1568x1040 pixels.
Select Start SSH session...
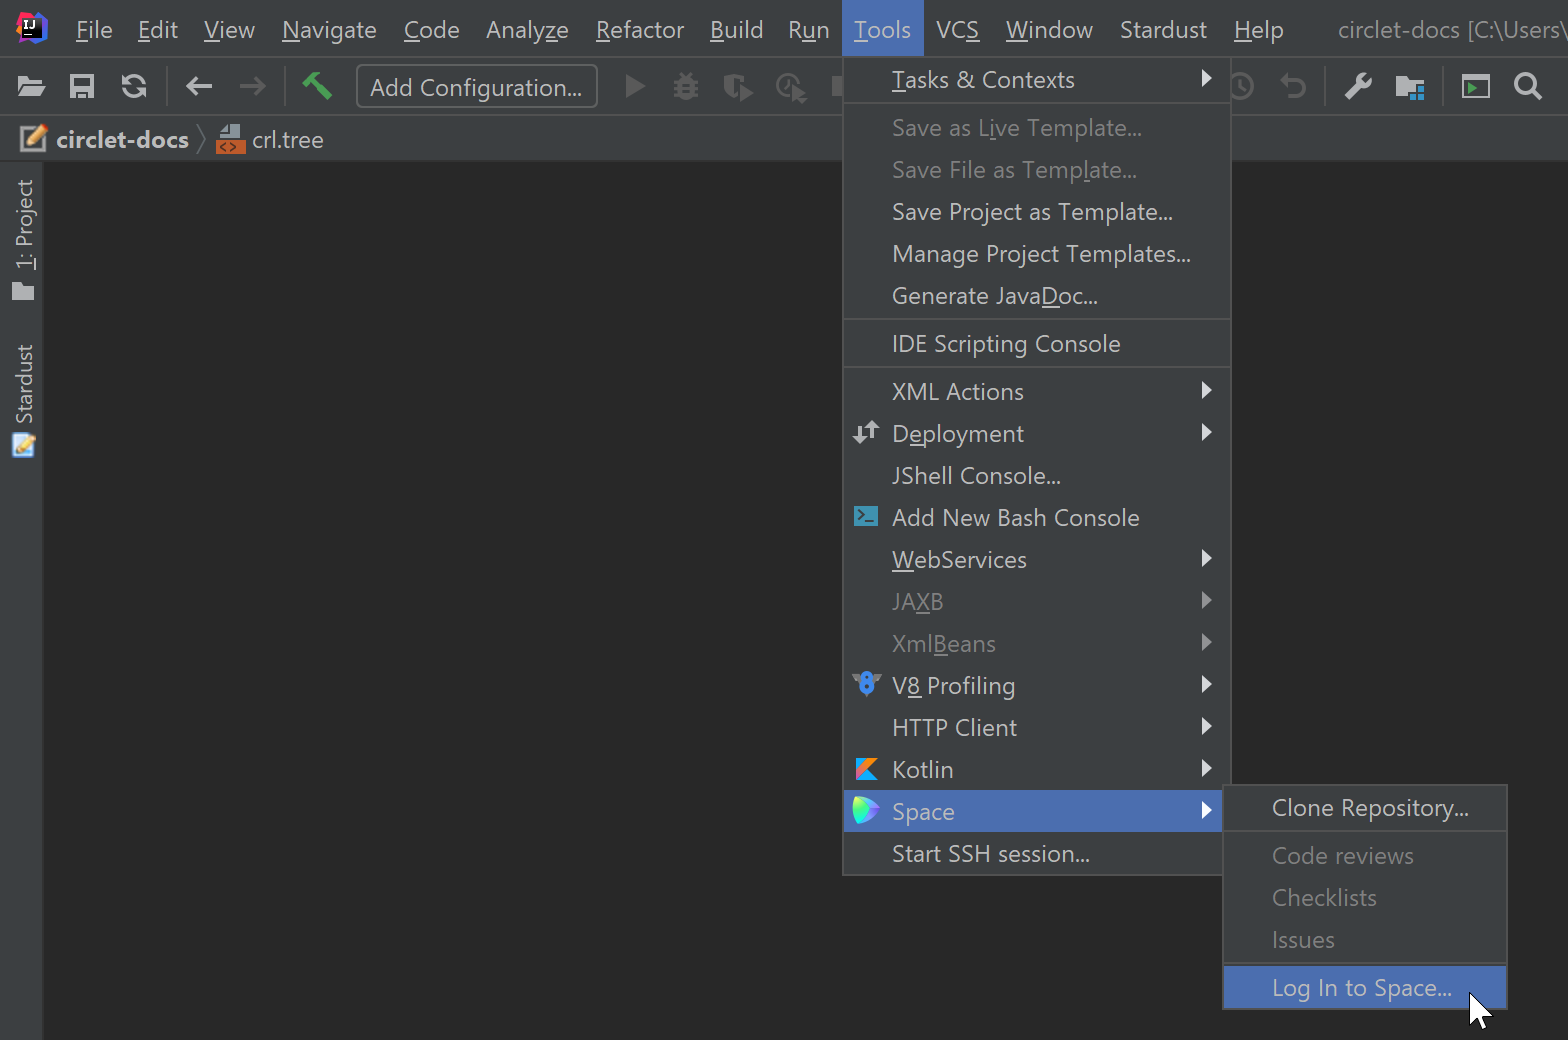1033,854
